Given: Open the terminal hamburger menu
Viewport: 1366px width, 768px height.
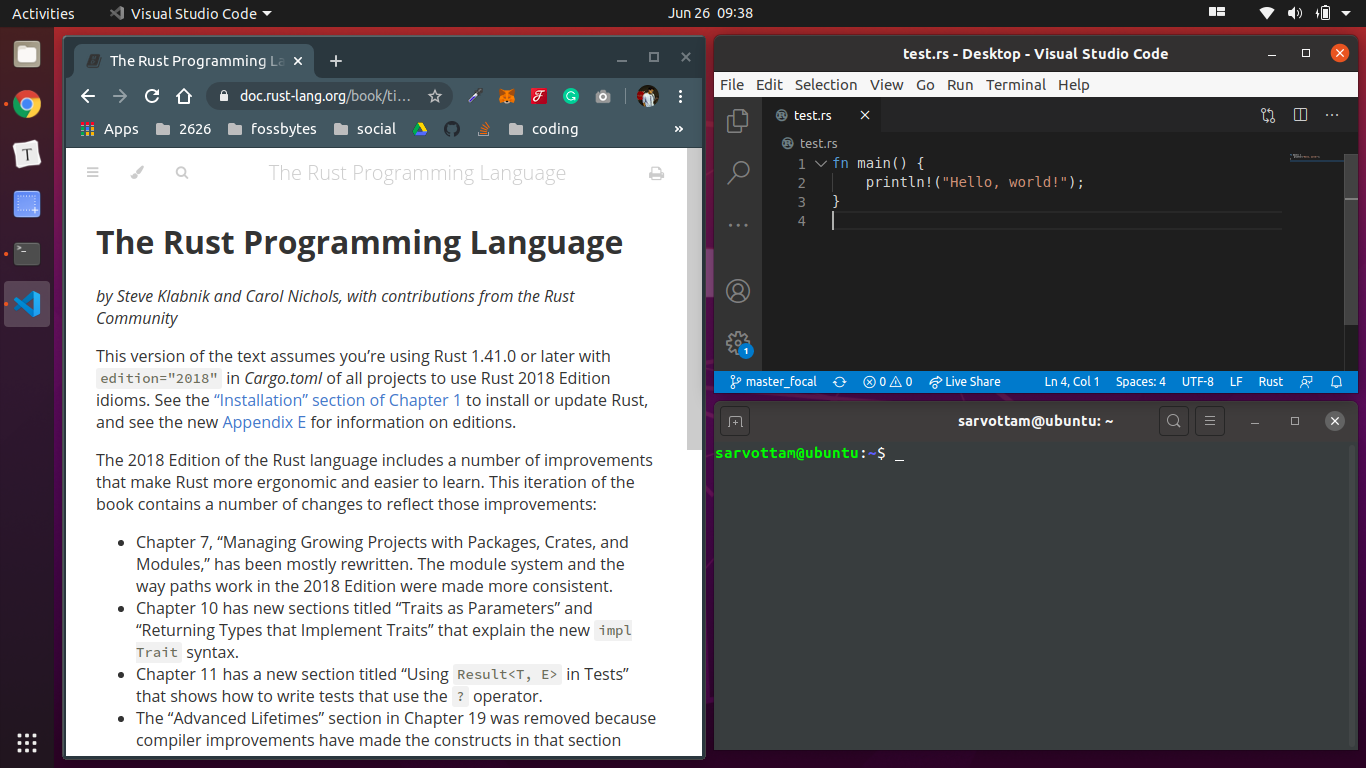Looking at the screenshot, I should pyautogui.click(x=1210, y=421).
